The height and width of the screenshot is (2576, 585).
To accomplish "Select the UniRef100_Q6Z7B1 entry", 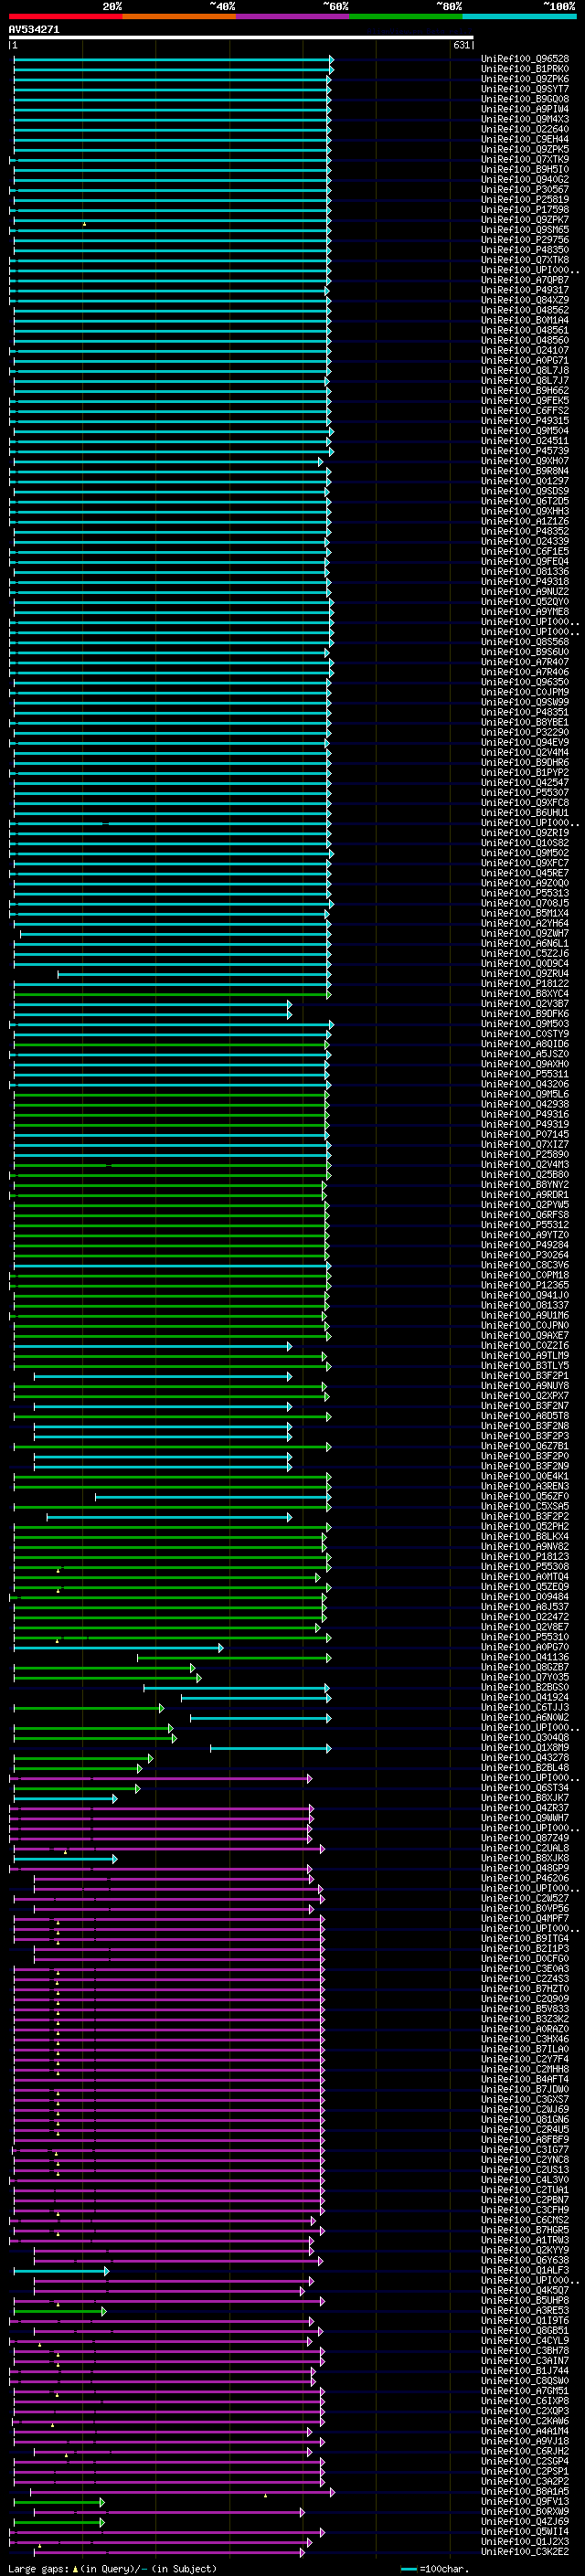I will (x=525, y=1446).
